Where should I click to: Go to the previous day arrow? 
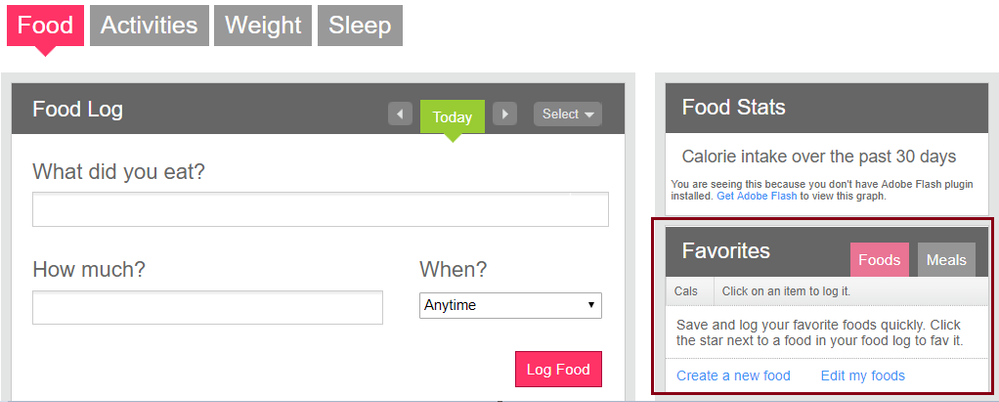coord(400,115)
